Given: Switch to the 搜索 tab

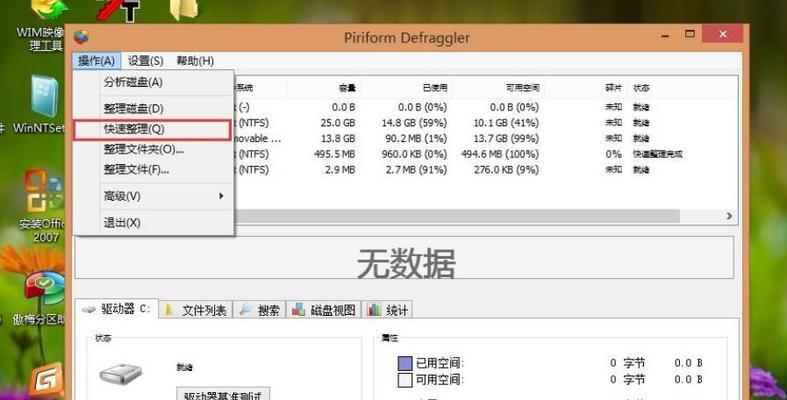Looking at the screenshot, I should pos(260,310).
